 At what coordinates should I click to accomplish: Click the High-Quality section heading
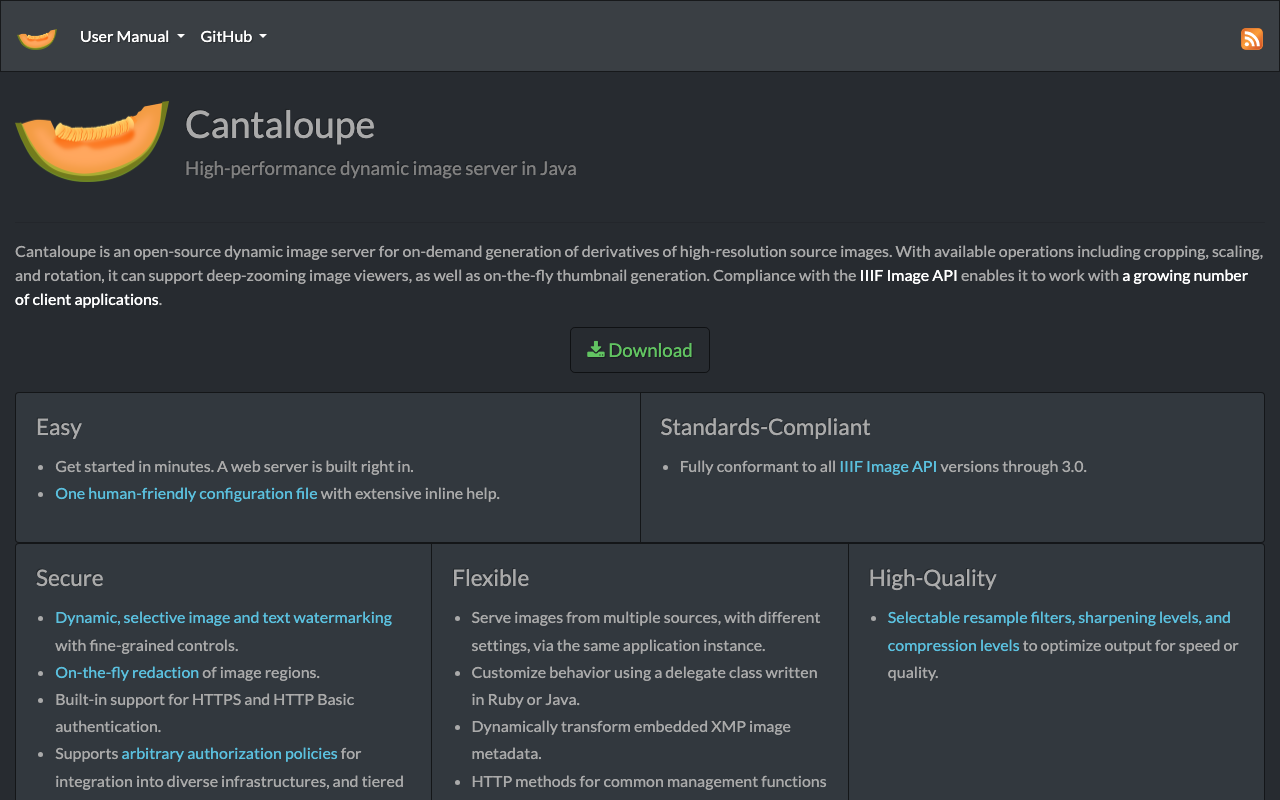click(932, 578)
